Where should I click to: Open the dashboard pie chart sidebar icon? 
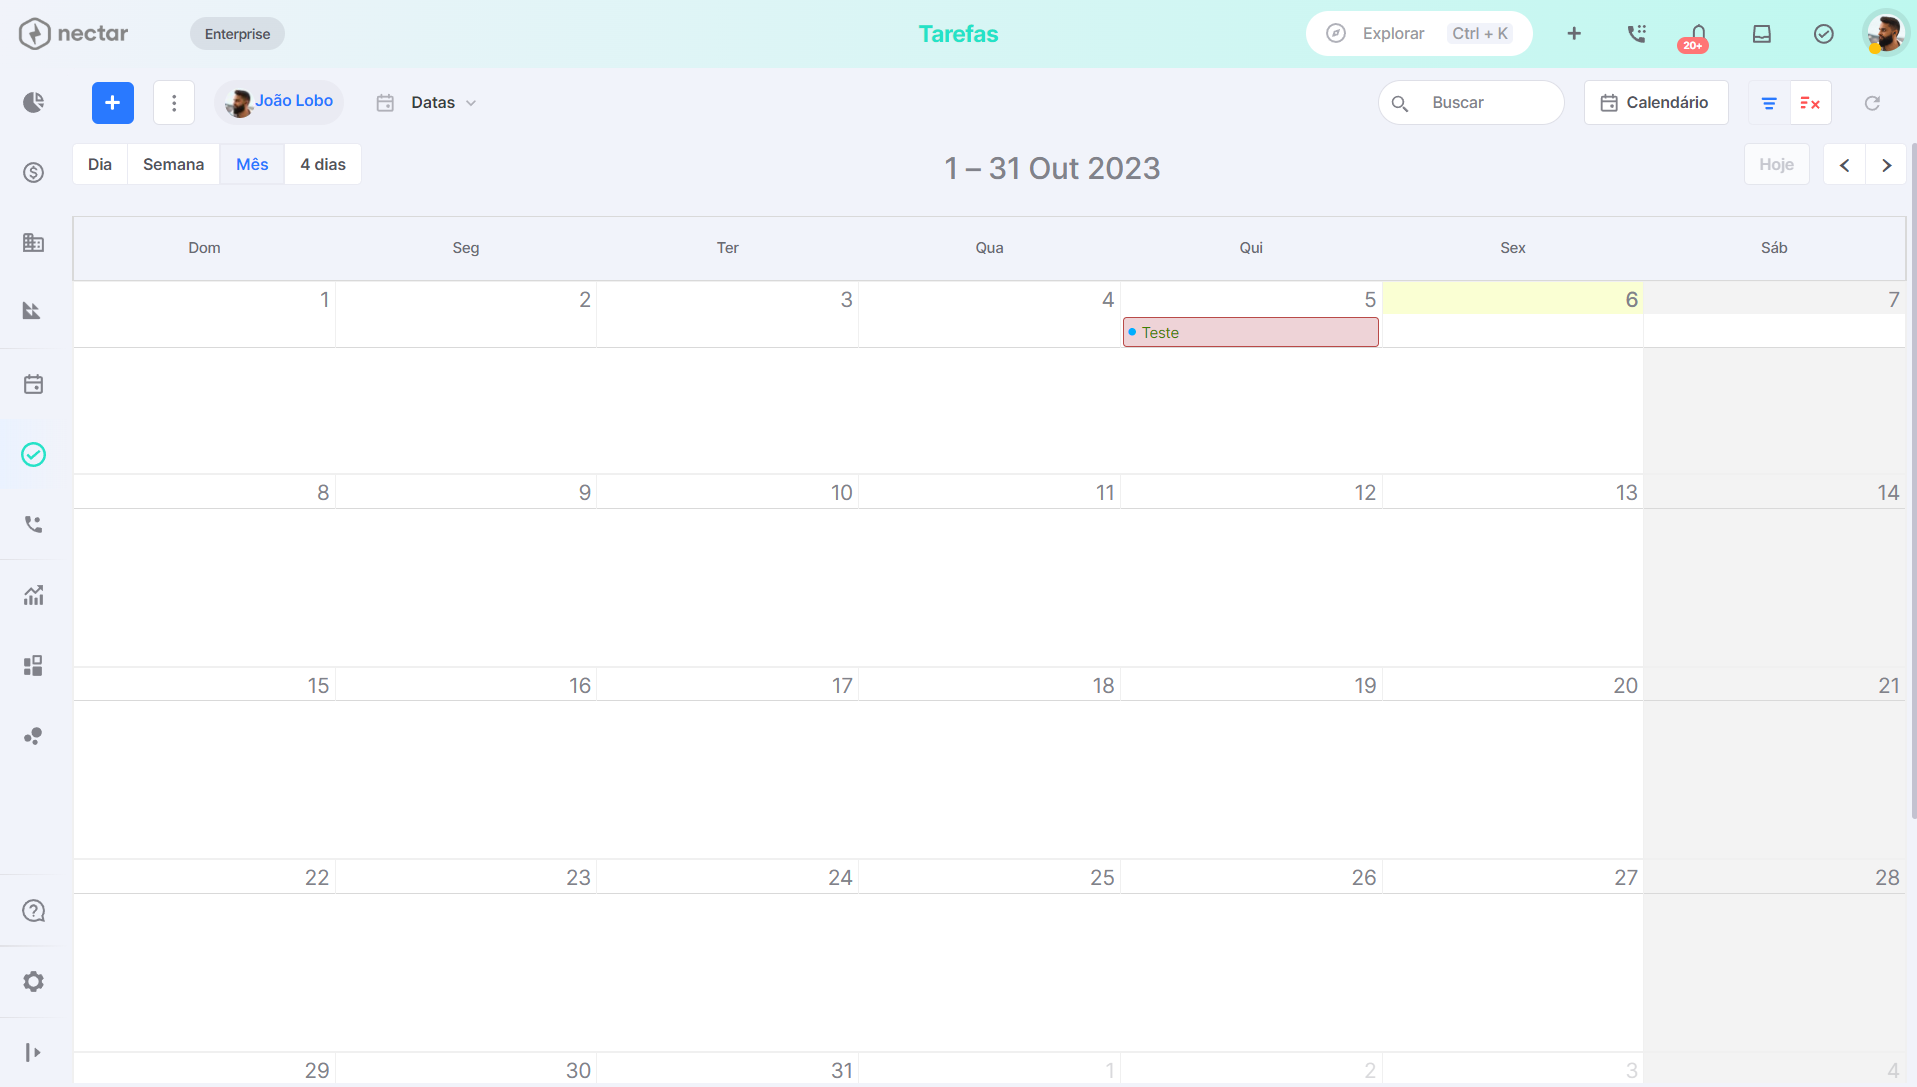tap(33, 102)
